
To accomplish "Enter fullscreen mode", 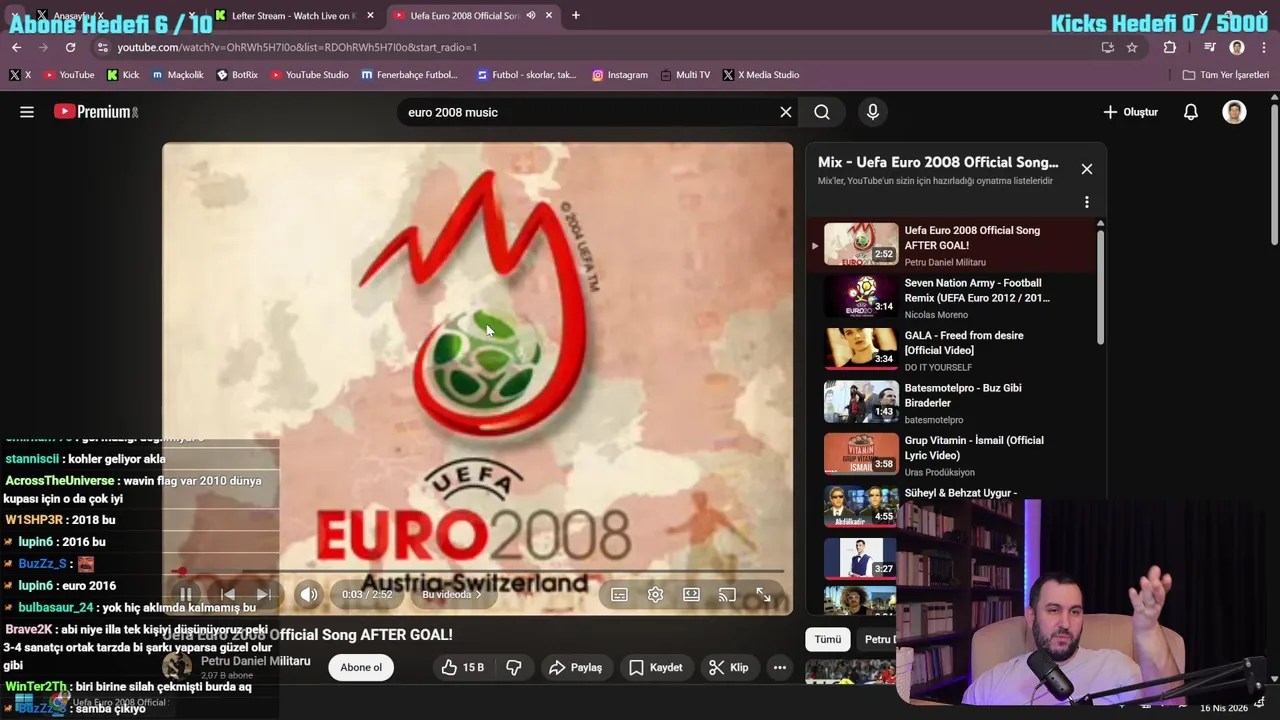I will tap(763, 595).
